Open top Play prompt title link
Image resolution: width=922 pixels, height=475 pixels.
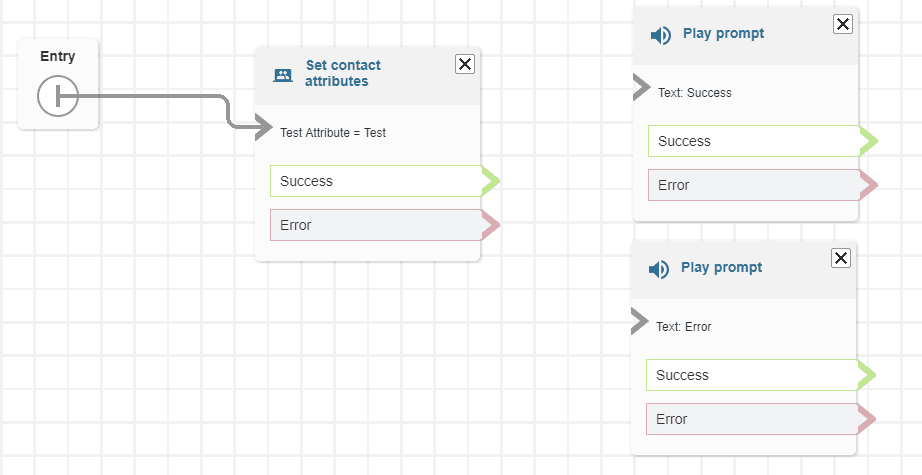723,34
